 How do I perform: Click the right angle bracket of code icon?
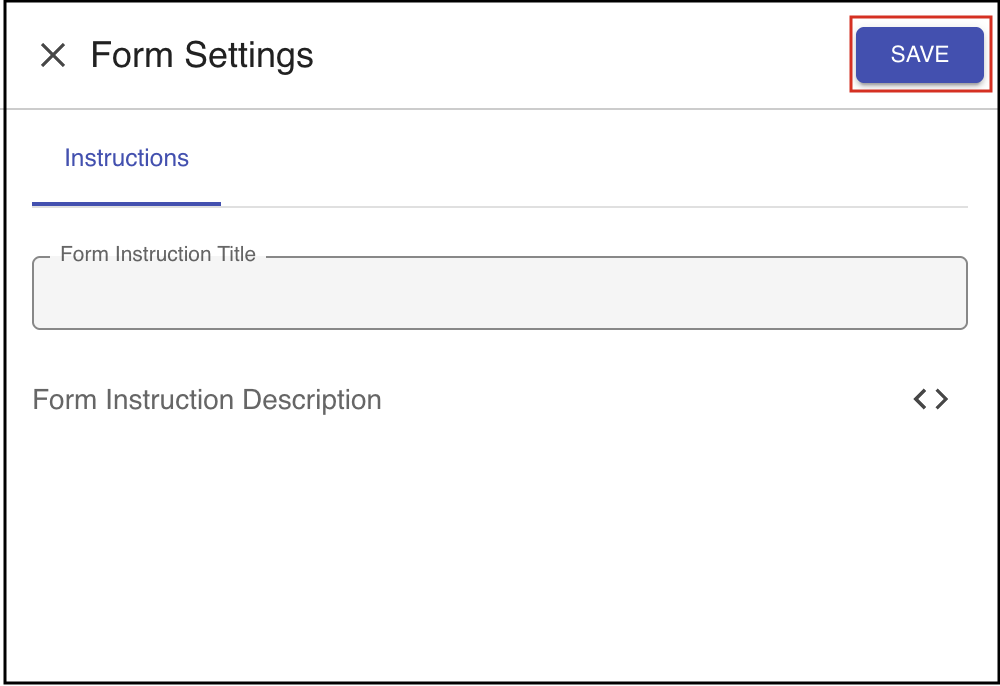click(941, 400)
